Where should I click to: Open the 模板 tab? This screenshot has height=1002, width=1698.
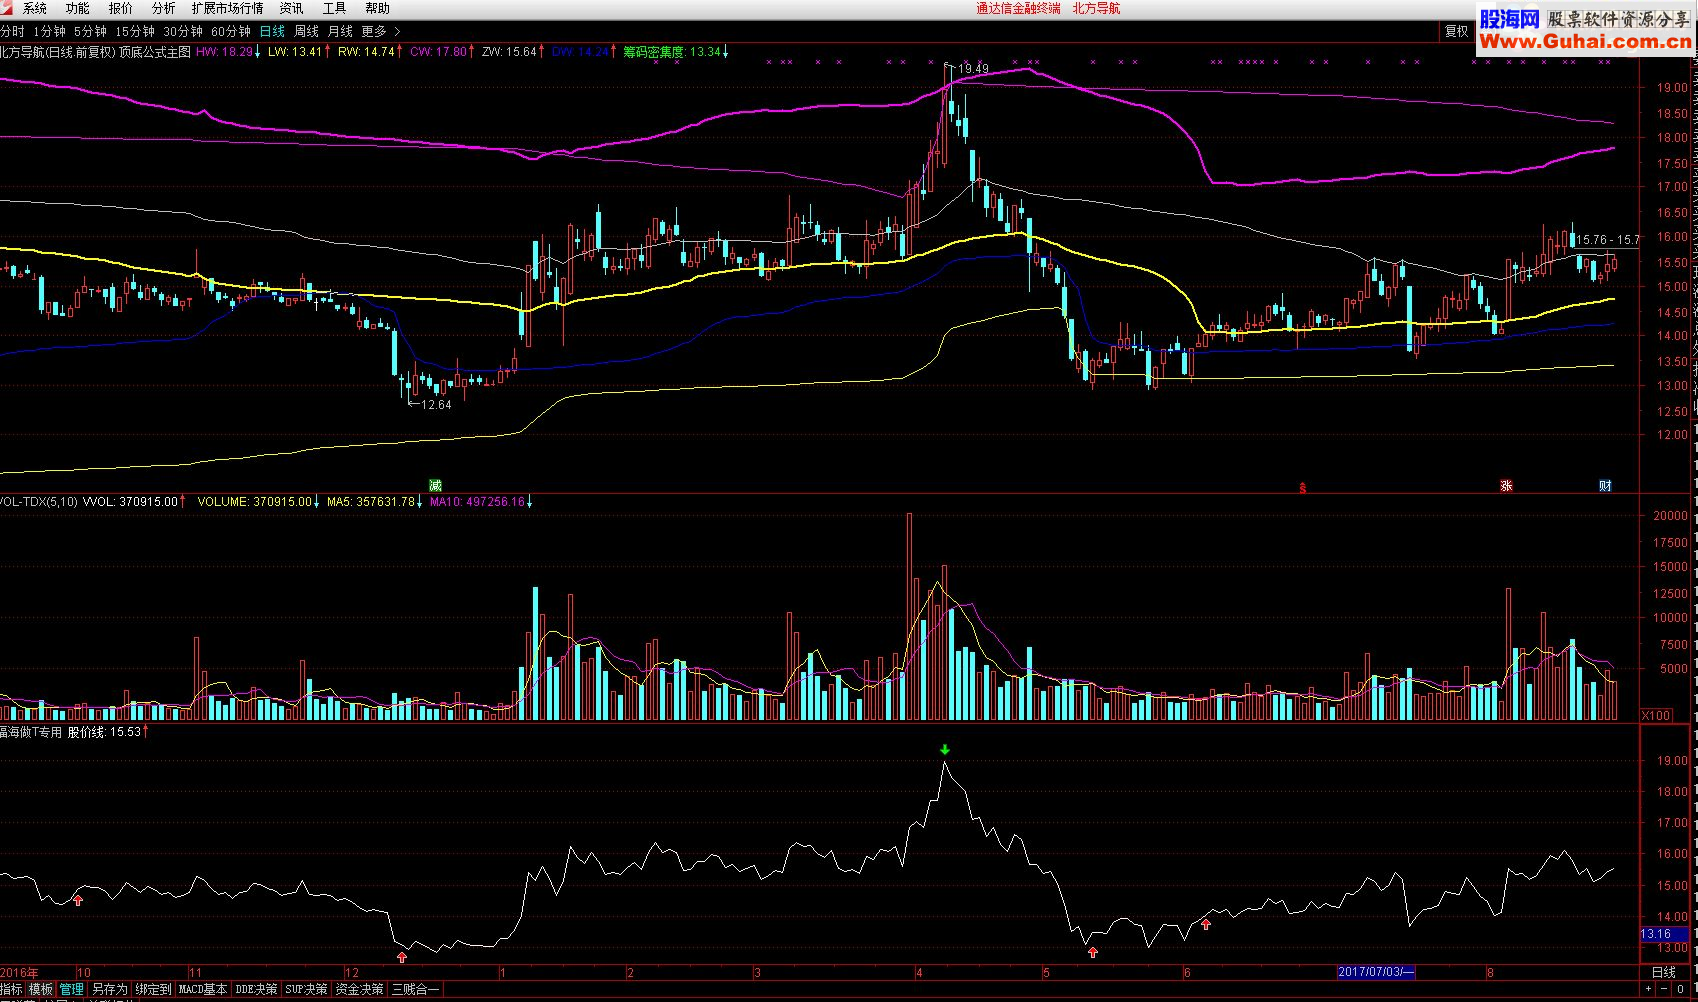pos(41,989)
